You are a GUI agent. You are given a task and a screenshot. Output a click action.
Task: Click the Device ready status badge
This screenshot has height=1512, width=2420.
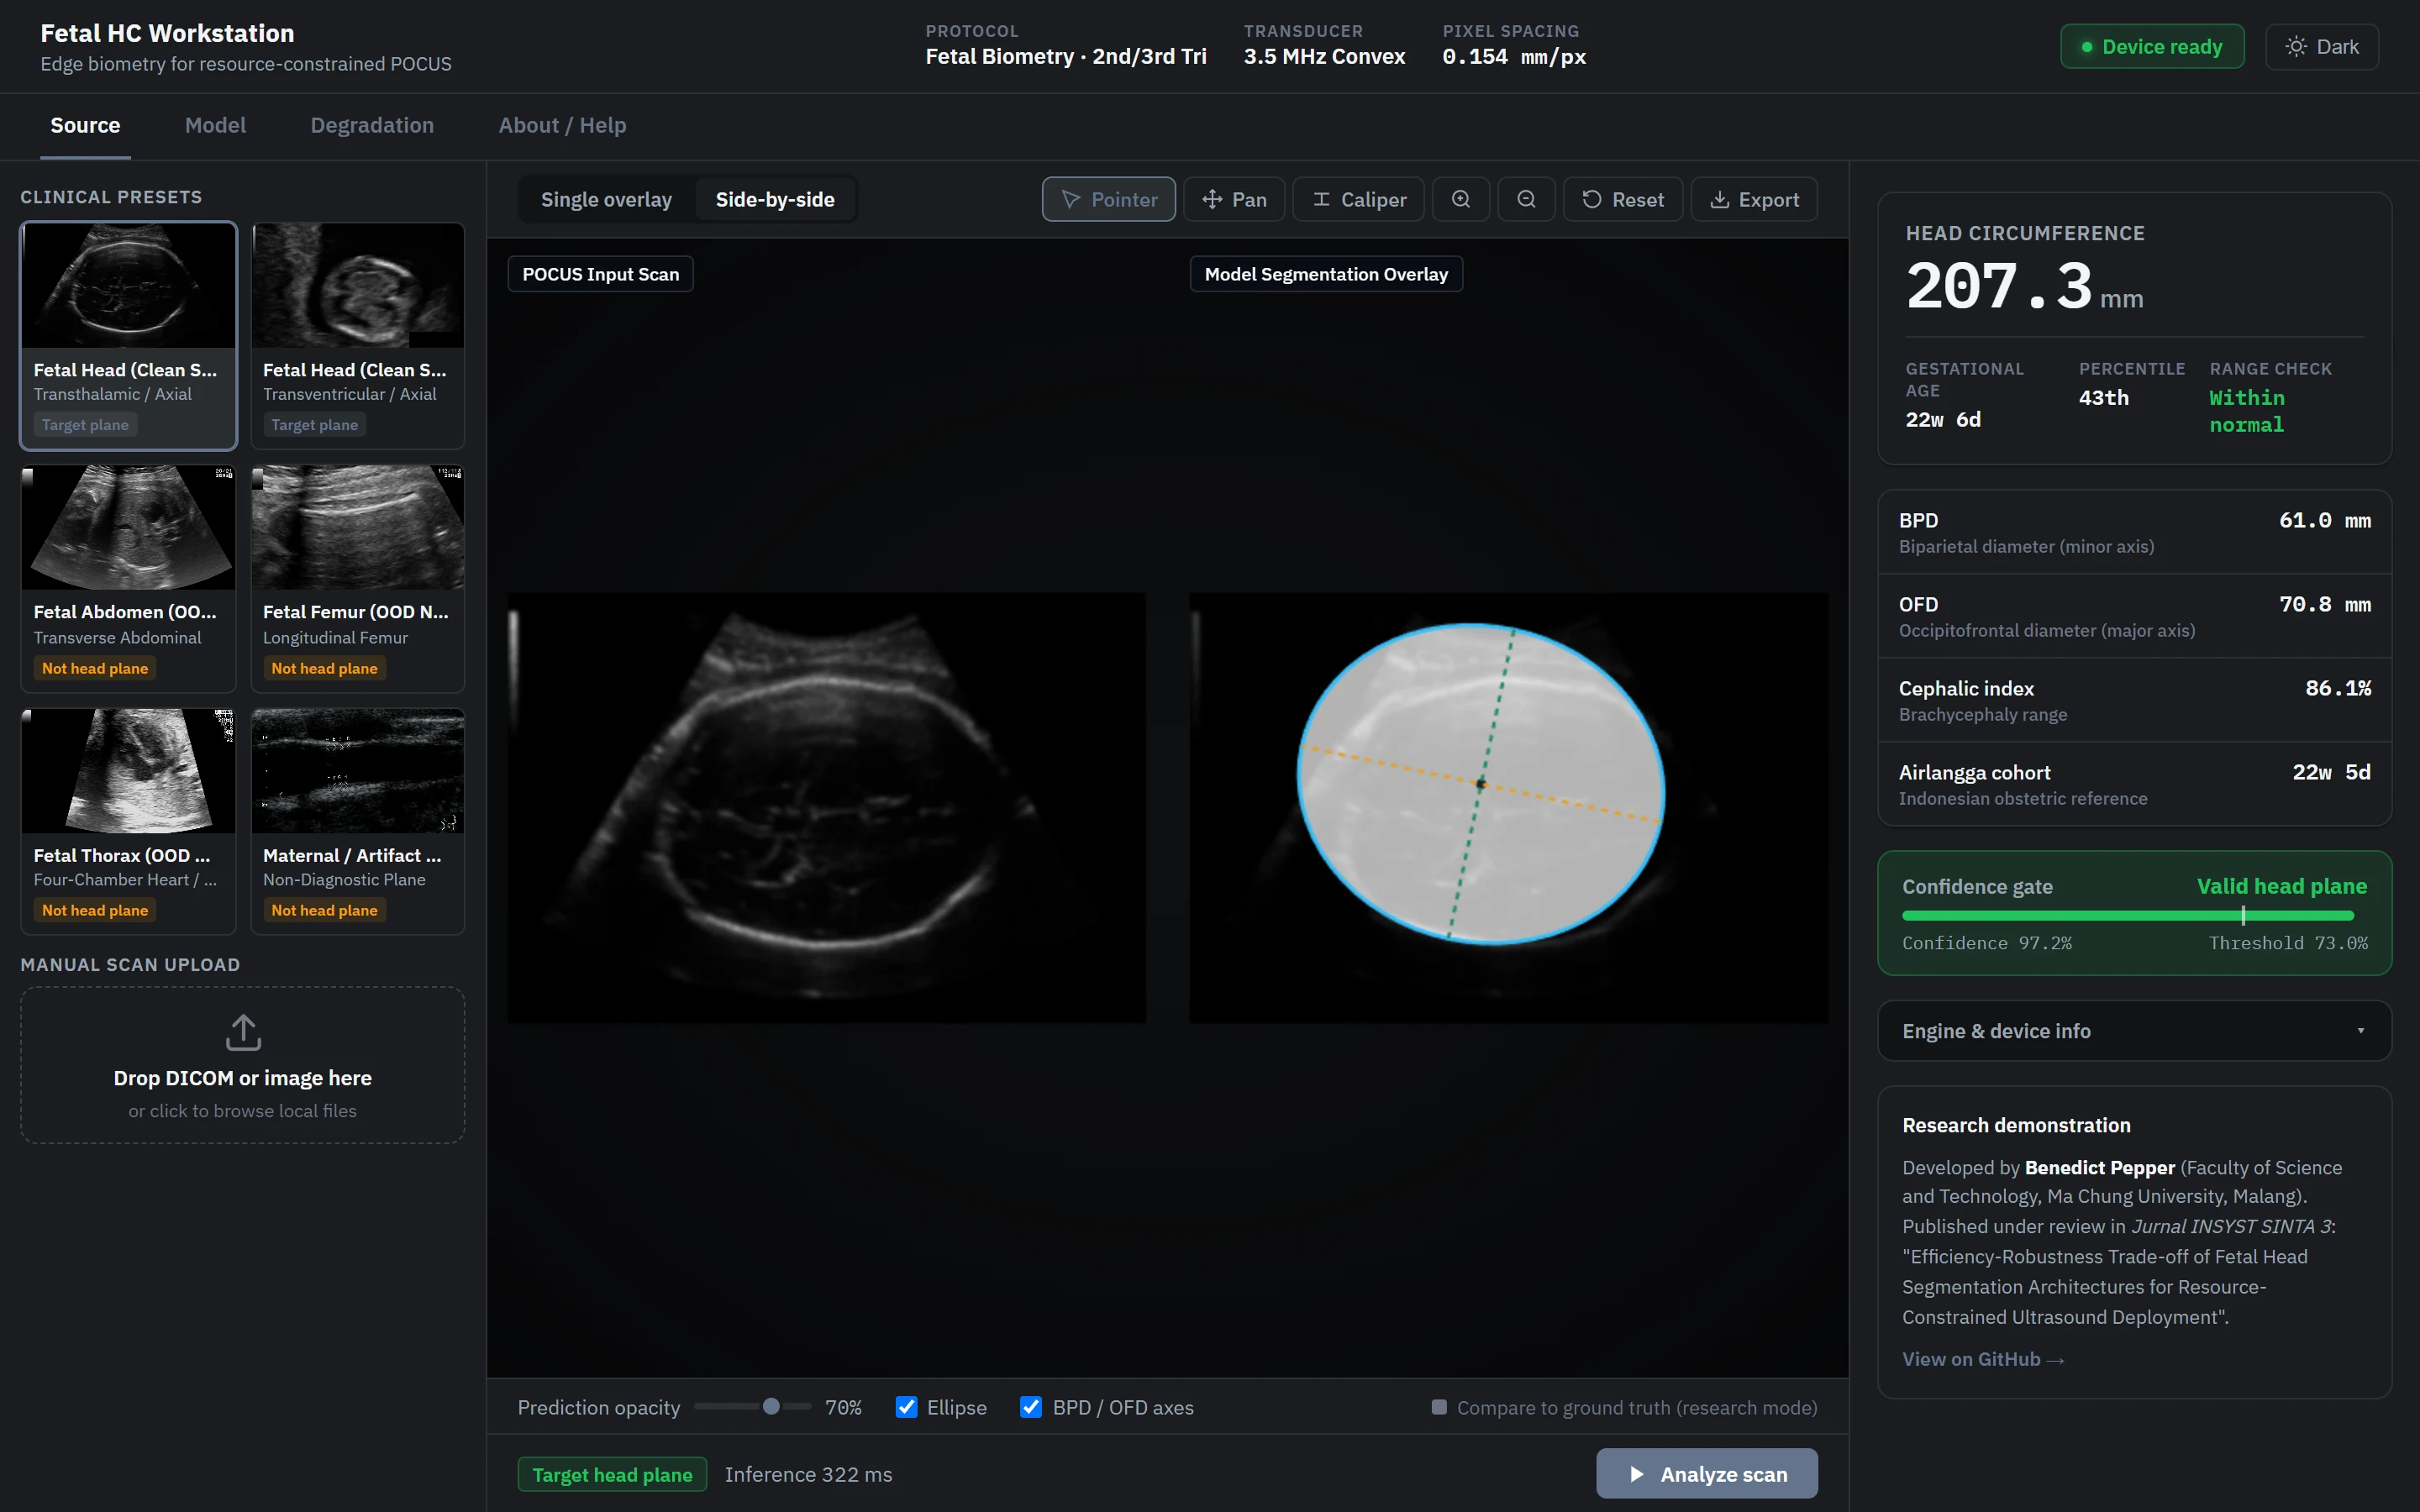[x=2152, y=47]
